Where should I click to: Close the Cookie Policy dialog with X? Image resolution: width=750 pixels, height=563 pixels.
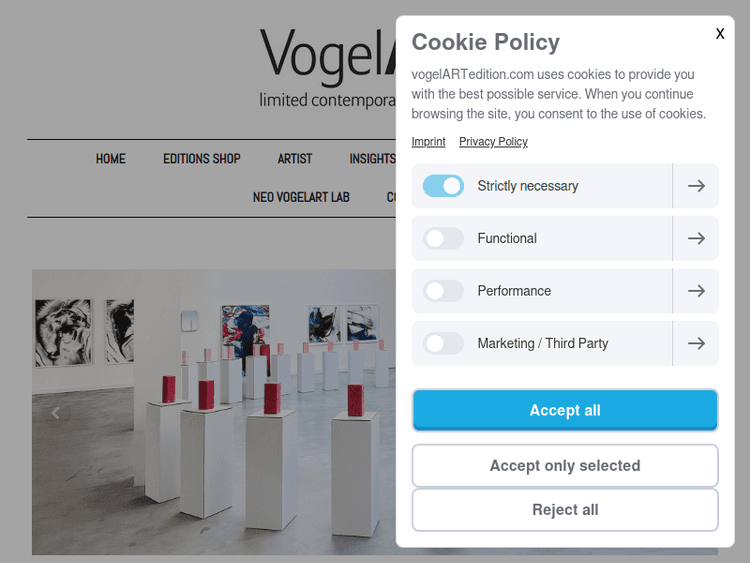point(720,34)
